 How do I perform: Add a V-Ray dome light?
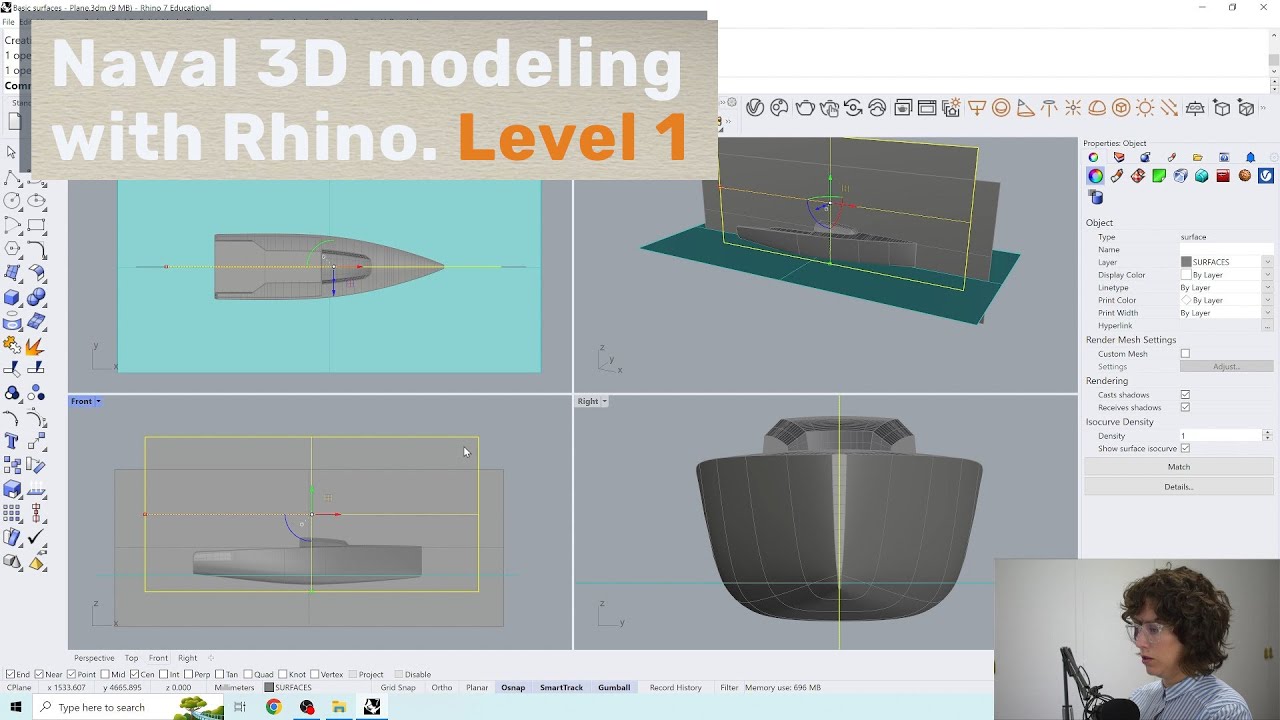tap(1097, 108)
